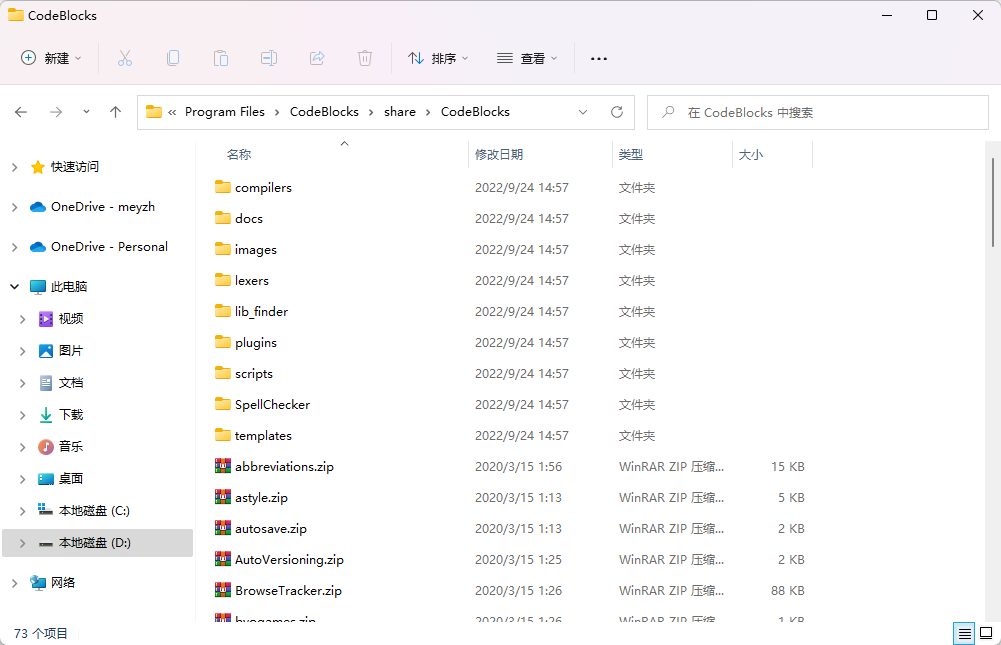Navigate to share in breadcrumb path
Viewport: 1001px width, 645px height.
[x=399, y=112]
